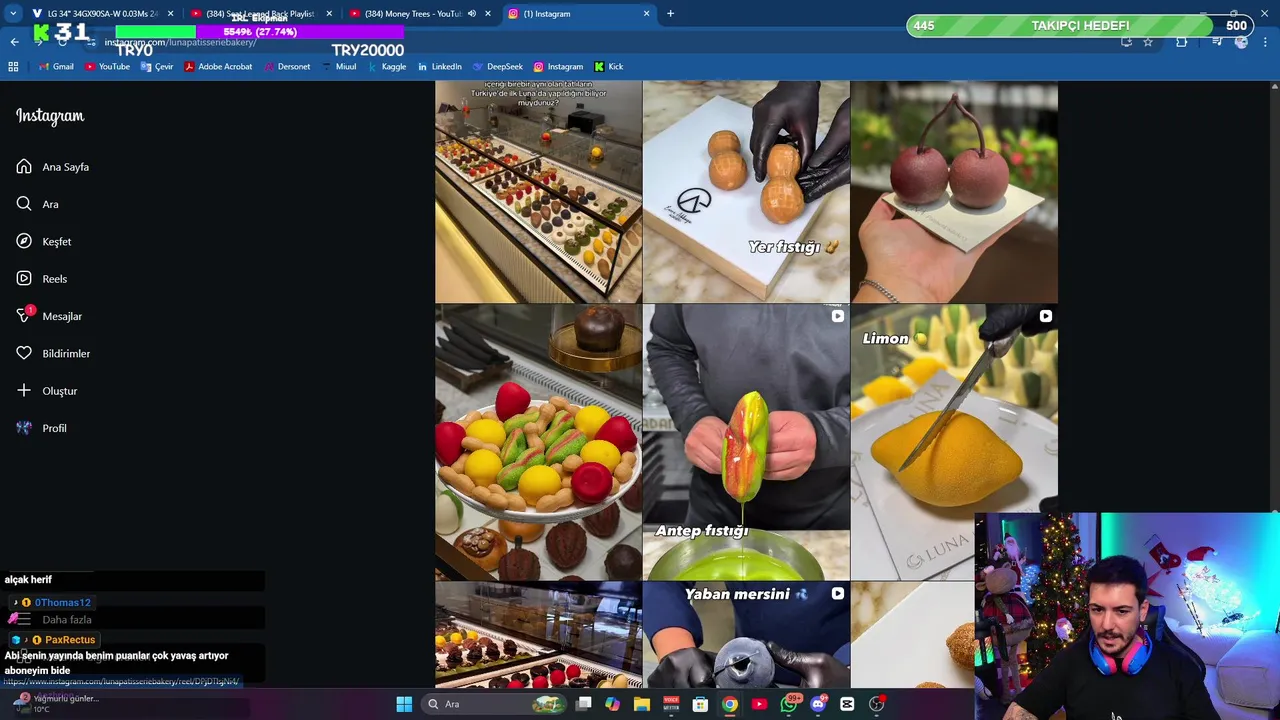
Task: Open Chrome from taskbar
Action: (x=730, y=704)
